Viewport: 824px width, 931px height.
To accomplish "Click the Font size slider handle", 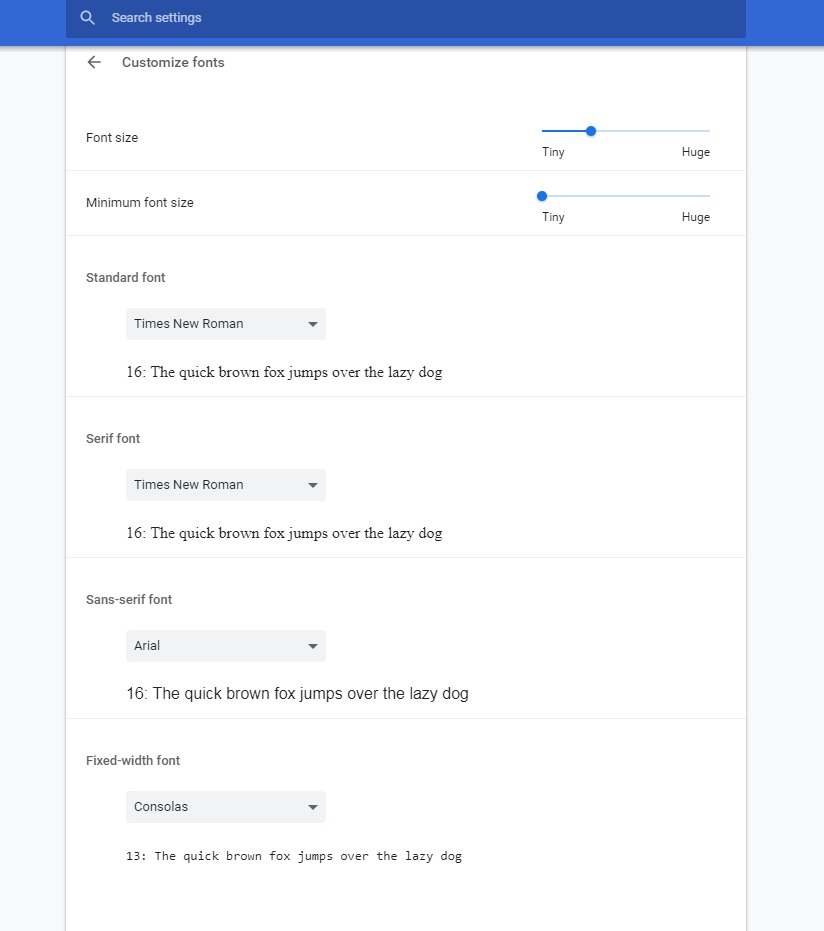I will [591, 131].
